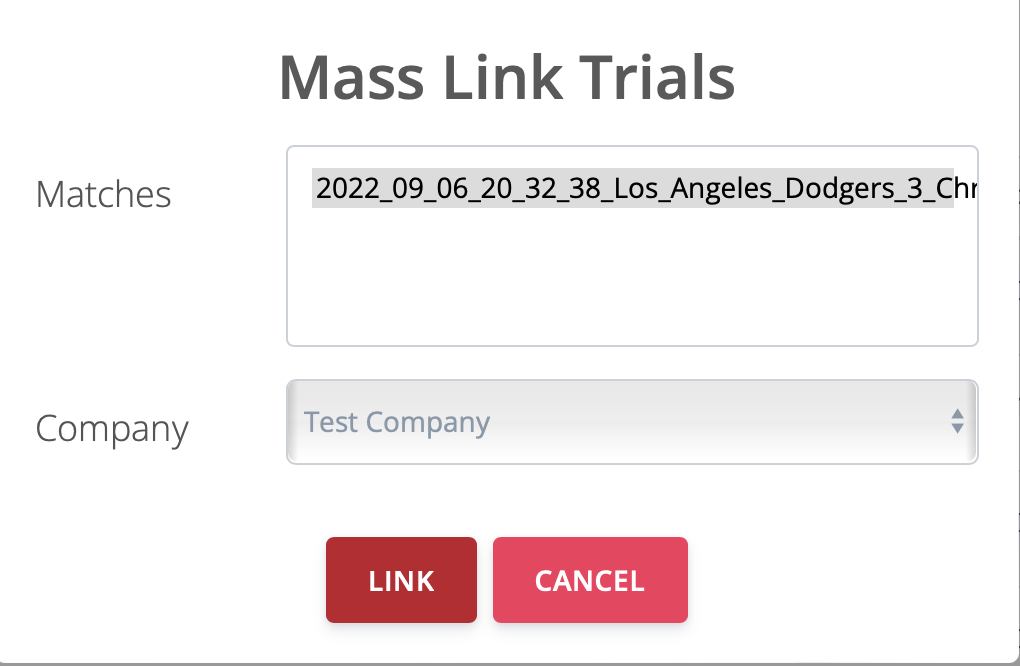Show company options in the Company field
Screen dimensions: 1020x666
click(x=631, y=422)
